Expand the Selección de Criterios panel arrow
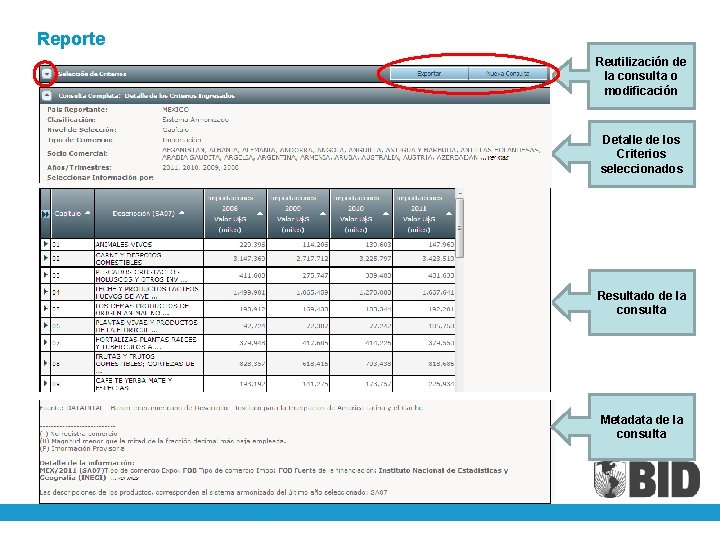 [46, 73]
